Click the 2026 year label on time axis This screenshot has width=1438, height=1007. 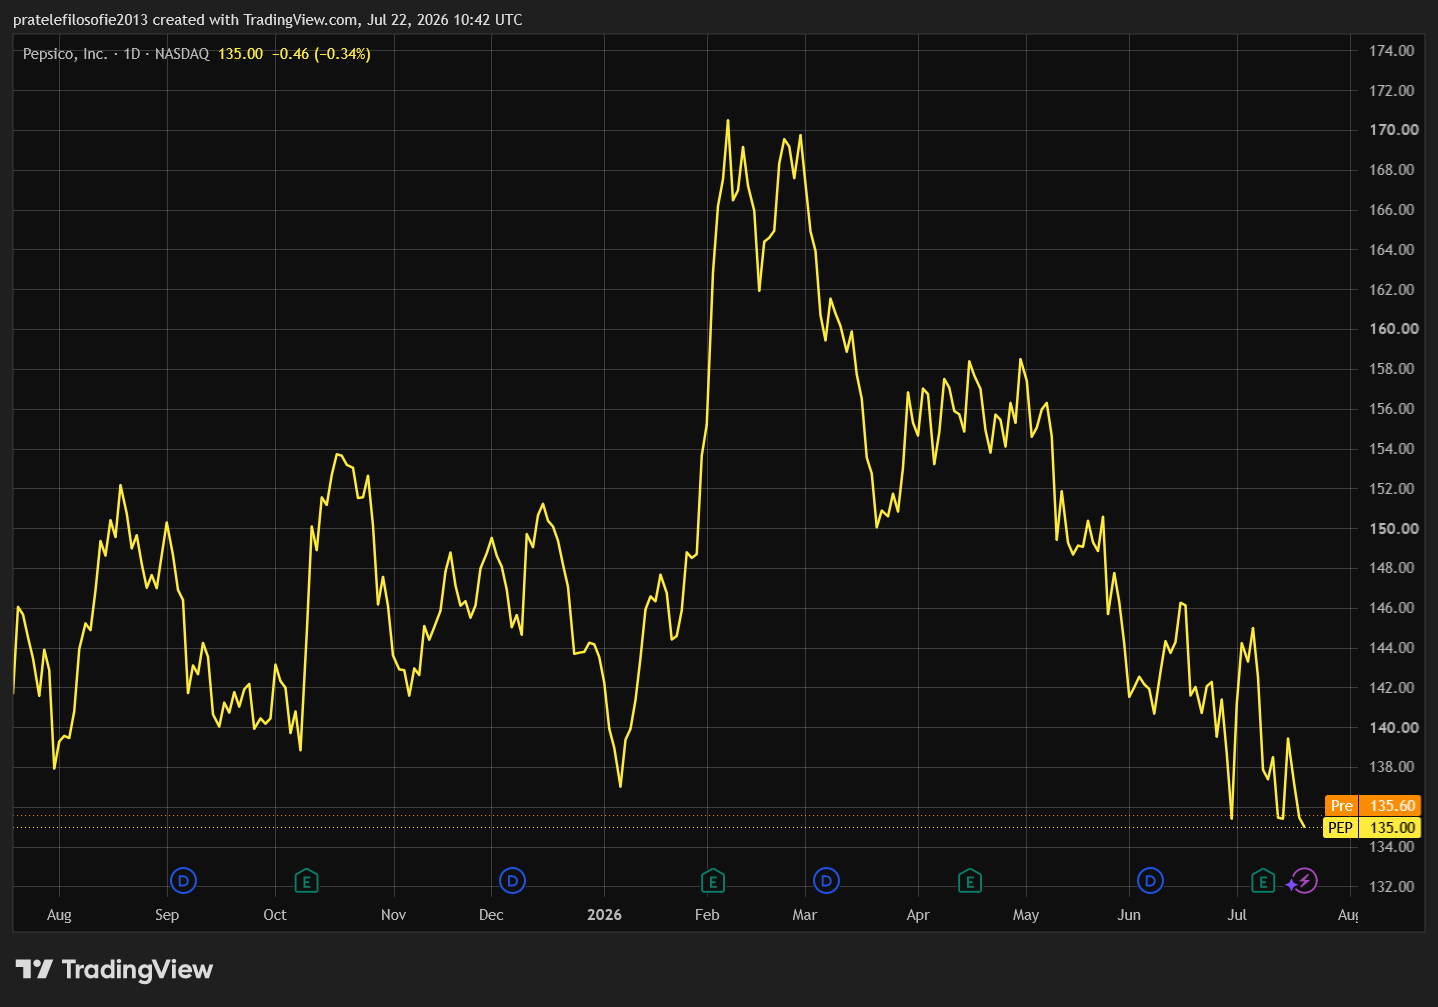click(604, 914)
